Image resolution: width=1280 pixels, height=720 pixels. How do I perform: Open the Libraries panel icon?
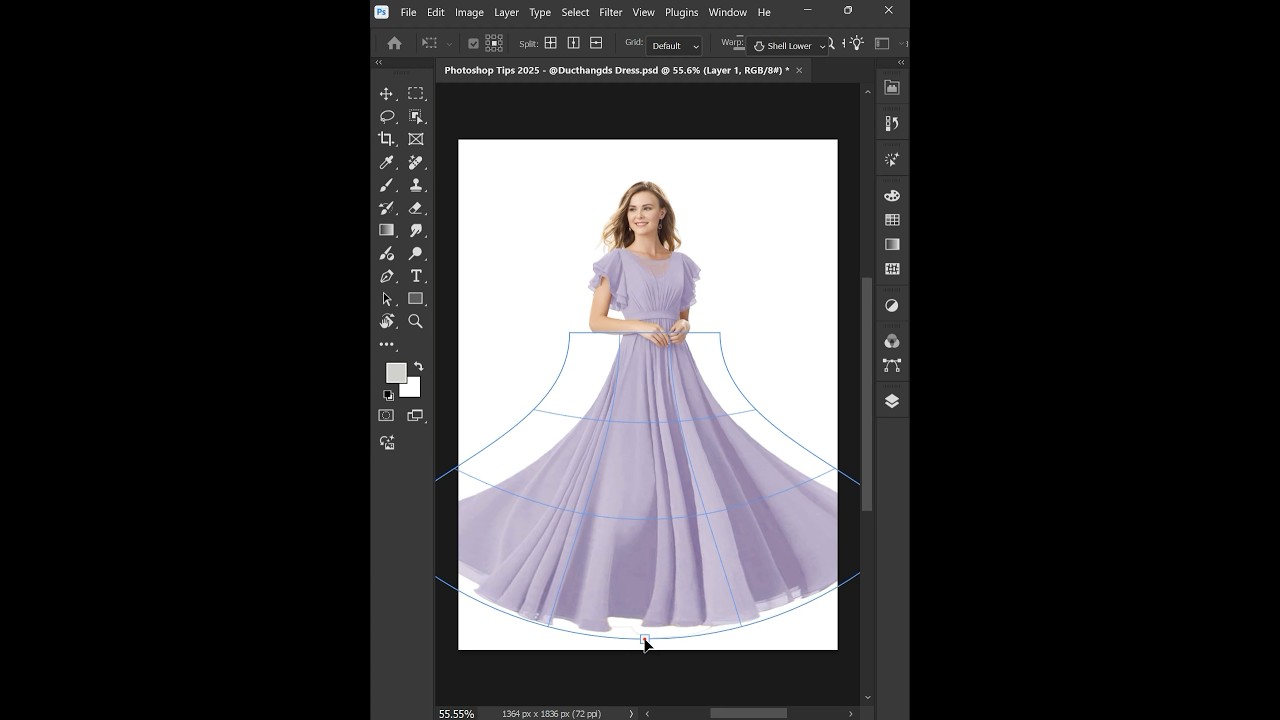coord(892,88)
